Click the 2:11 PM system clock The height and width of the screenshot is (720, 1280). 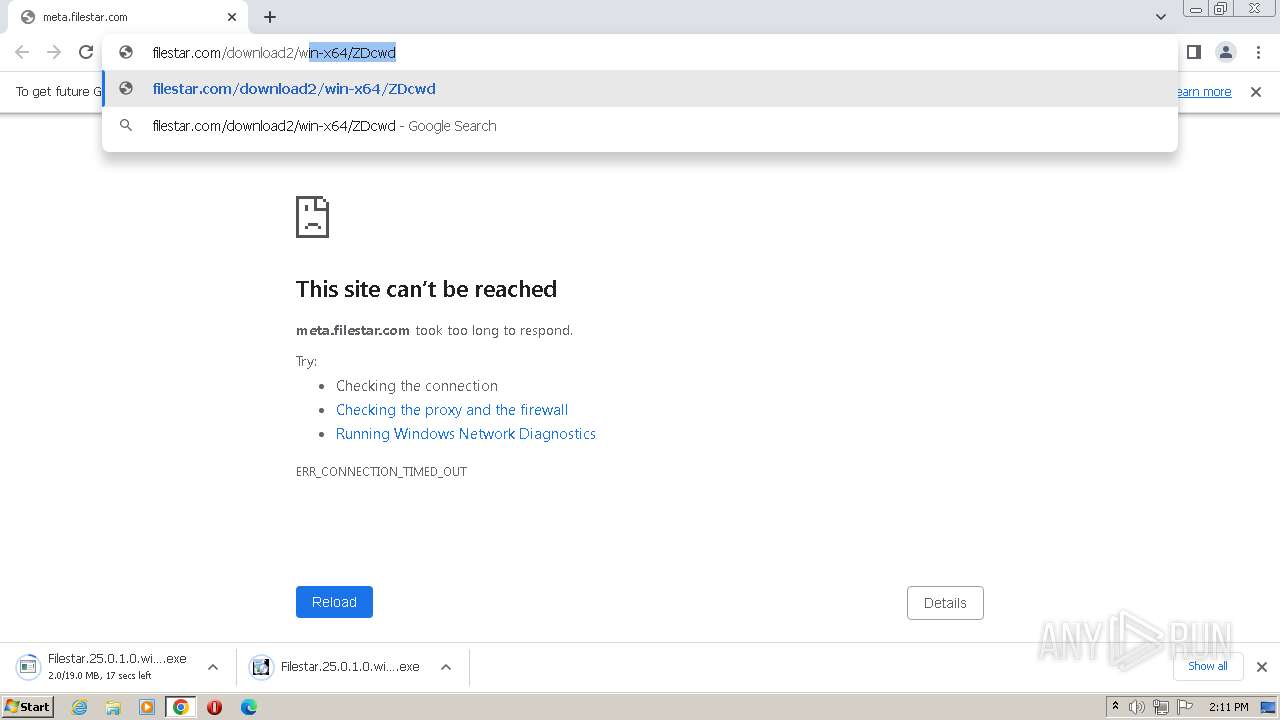click(1229, 707)
